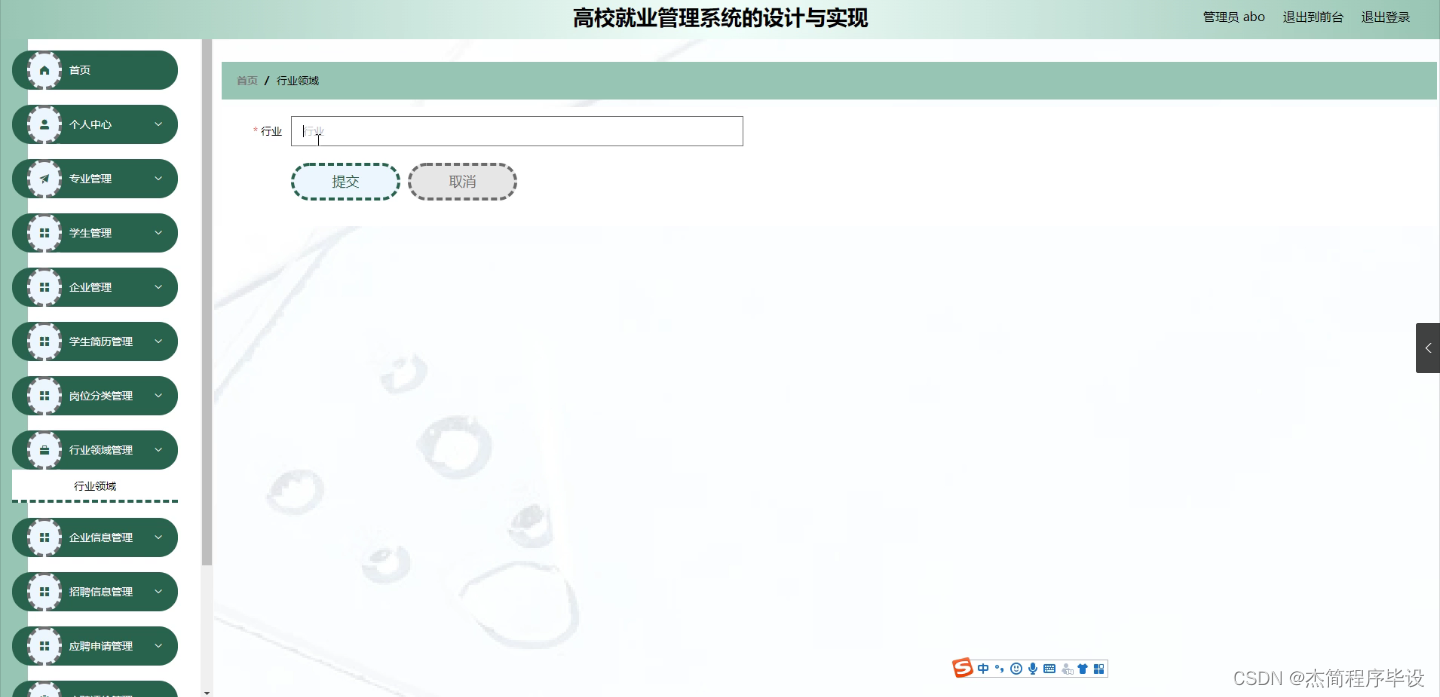
Task: Expand the 企业管理 menu
Action: pyautogui.click(x=94, y=287)
